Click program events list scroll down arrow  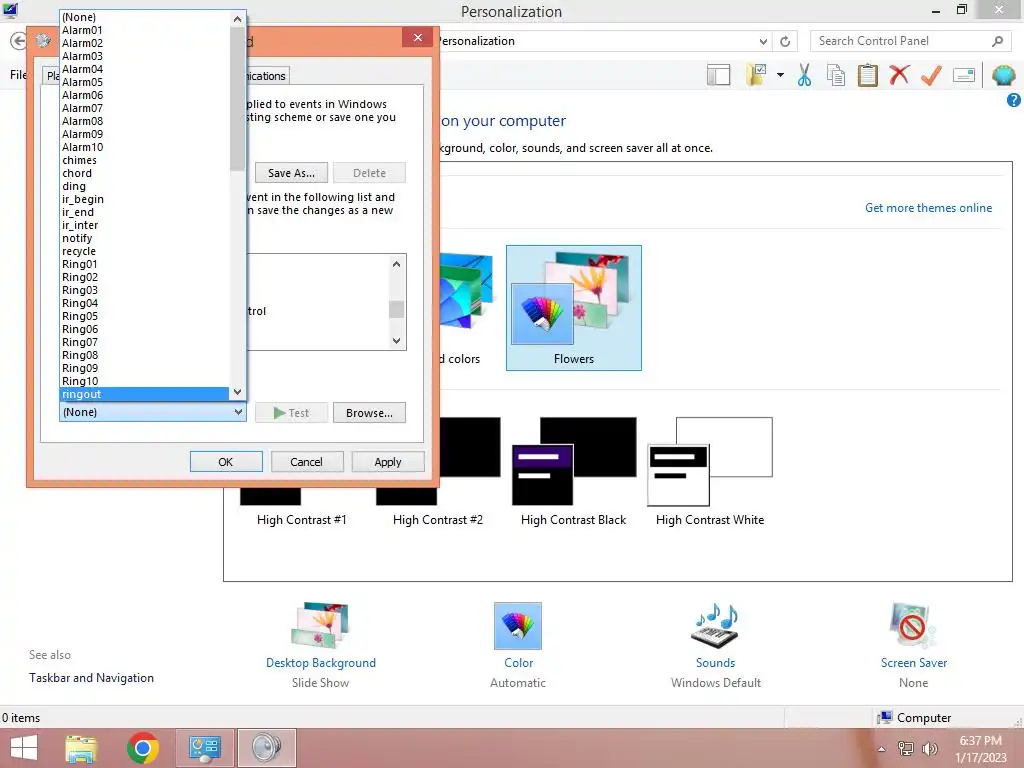click(x=396, y=341)
